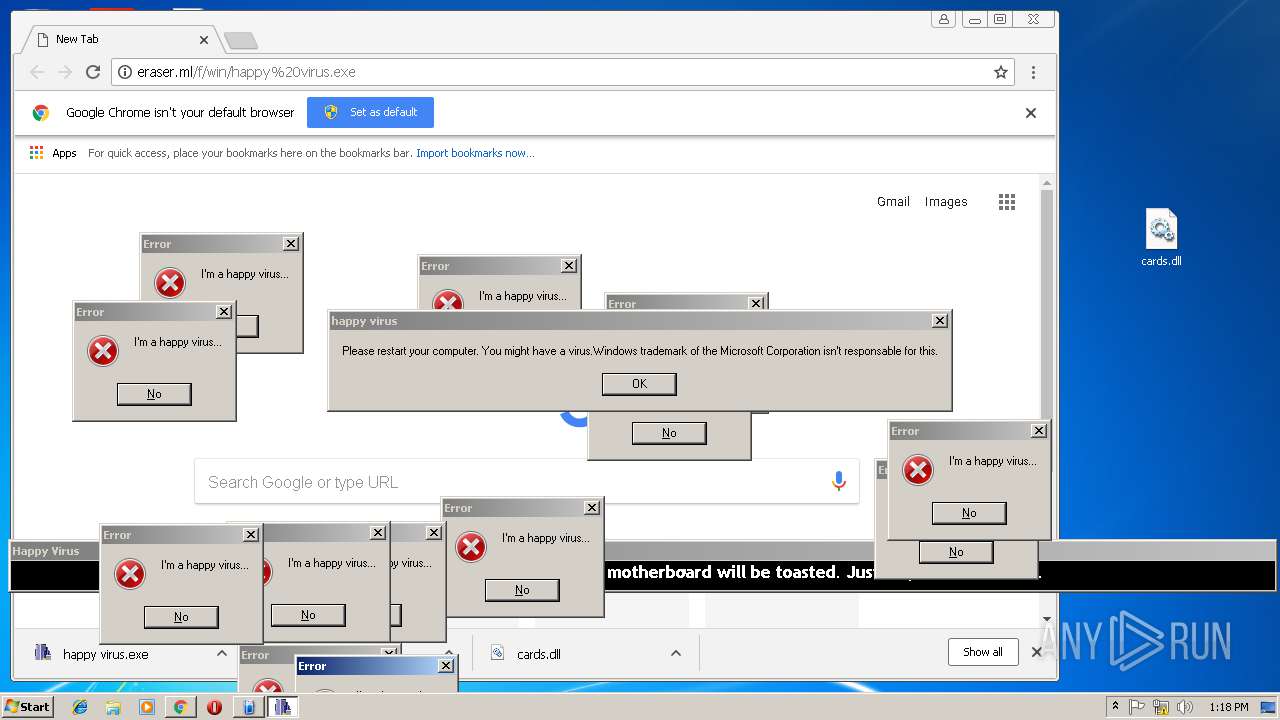Click scrollbar down arrow in Chrome page
The height and width of the screenshot is (720, 1280).
click(1047, 620)
